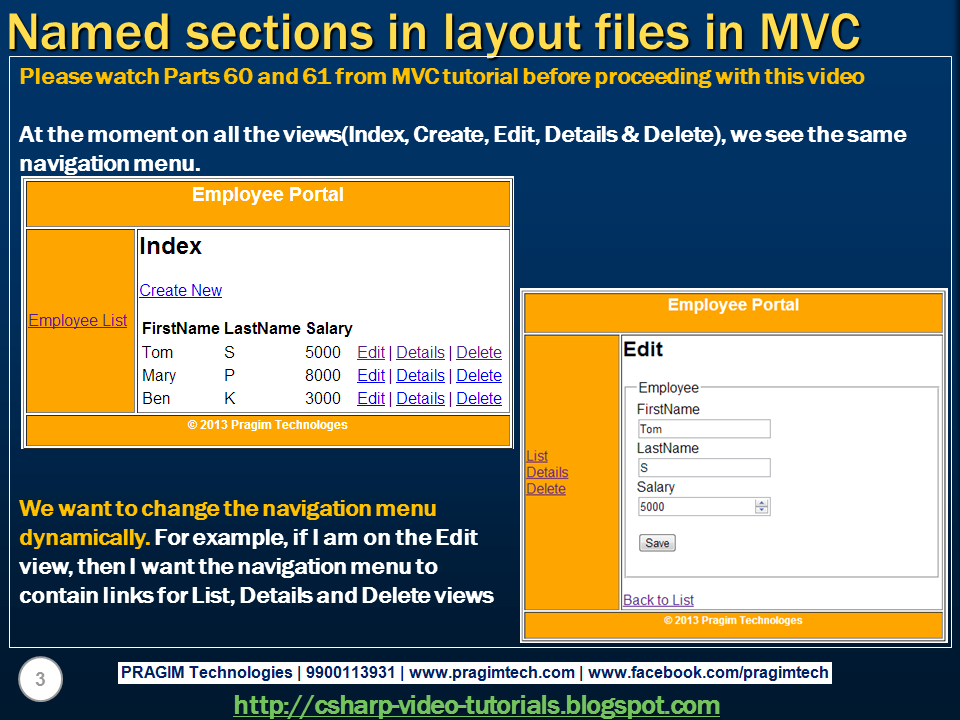This screenshot has height=720, width=960.
Task: Click the Details link for Ben's row
Action: point(420,398)
